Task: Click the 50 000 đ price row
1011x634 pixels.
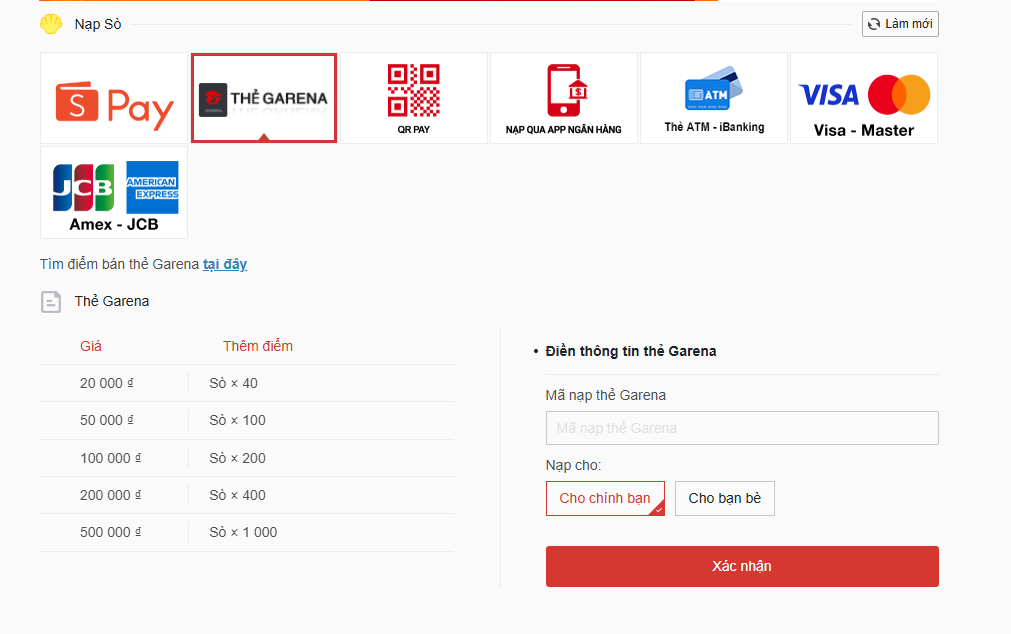Action: [246, 421]
